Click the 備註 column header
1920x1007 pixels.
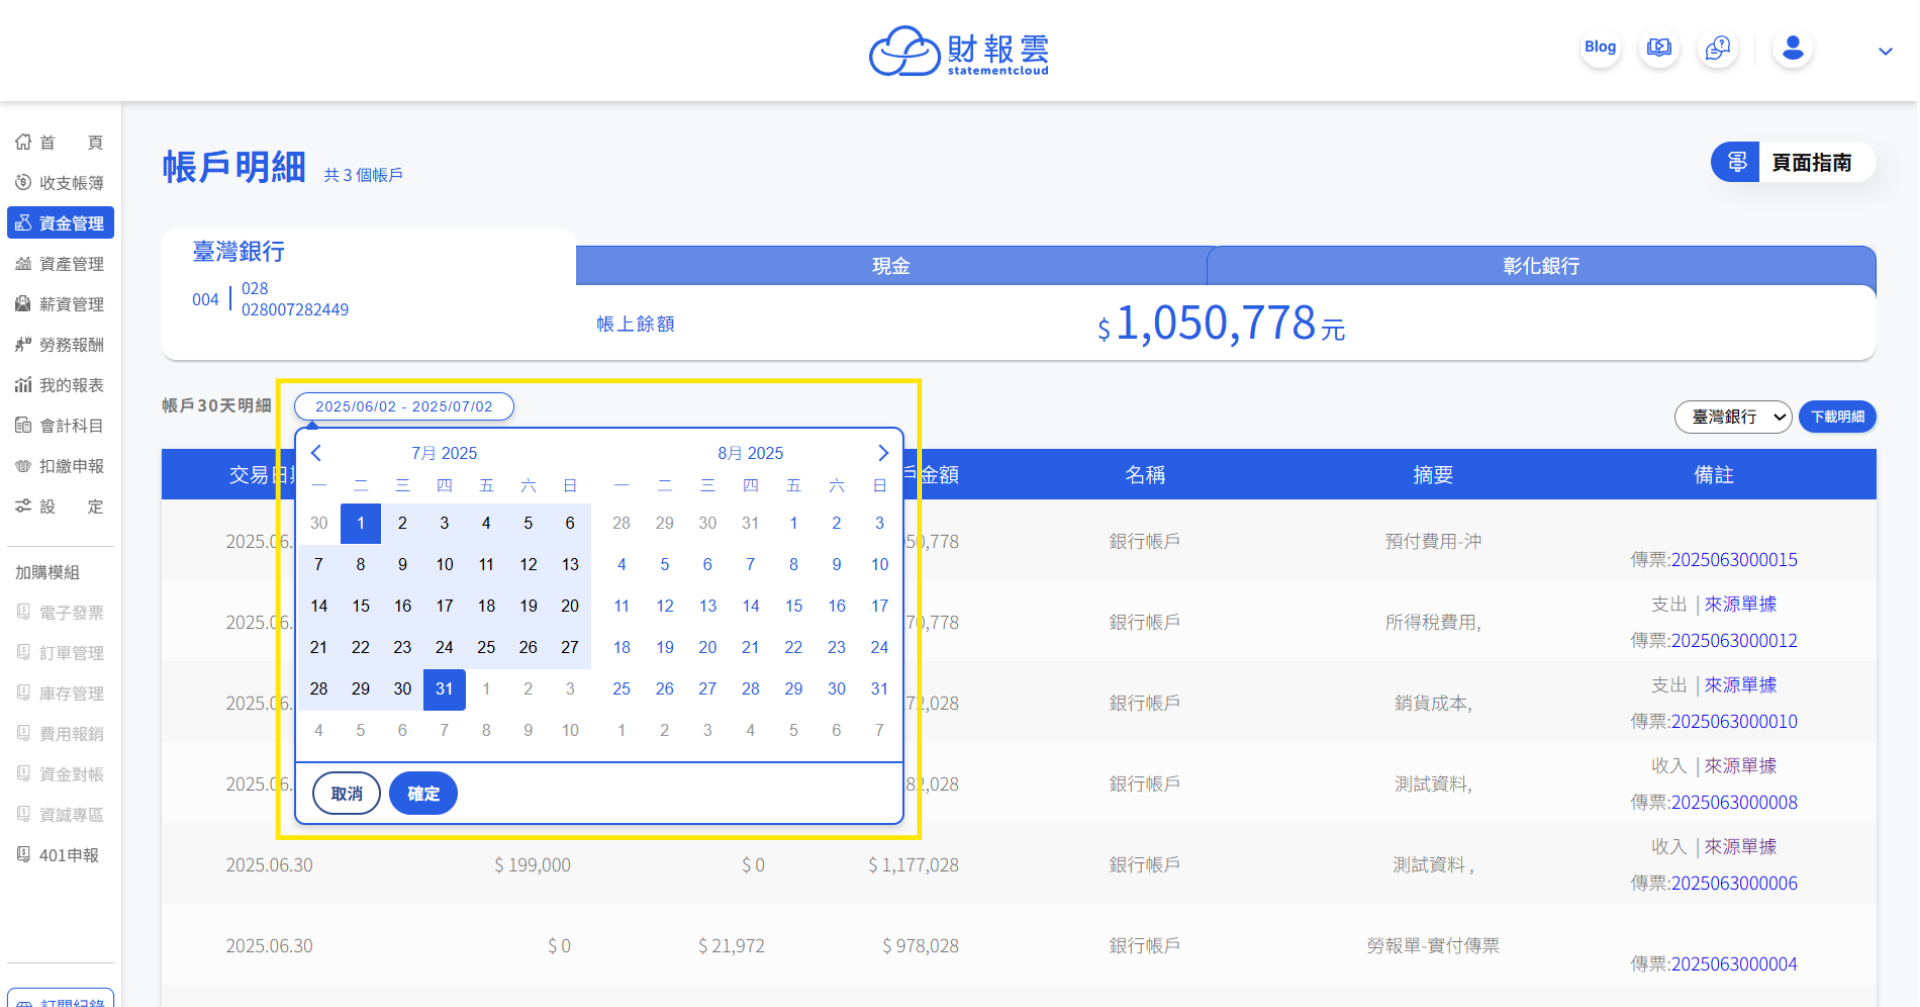pos(1713,475)
